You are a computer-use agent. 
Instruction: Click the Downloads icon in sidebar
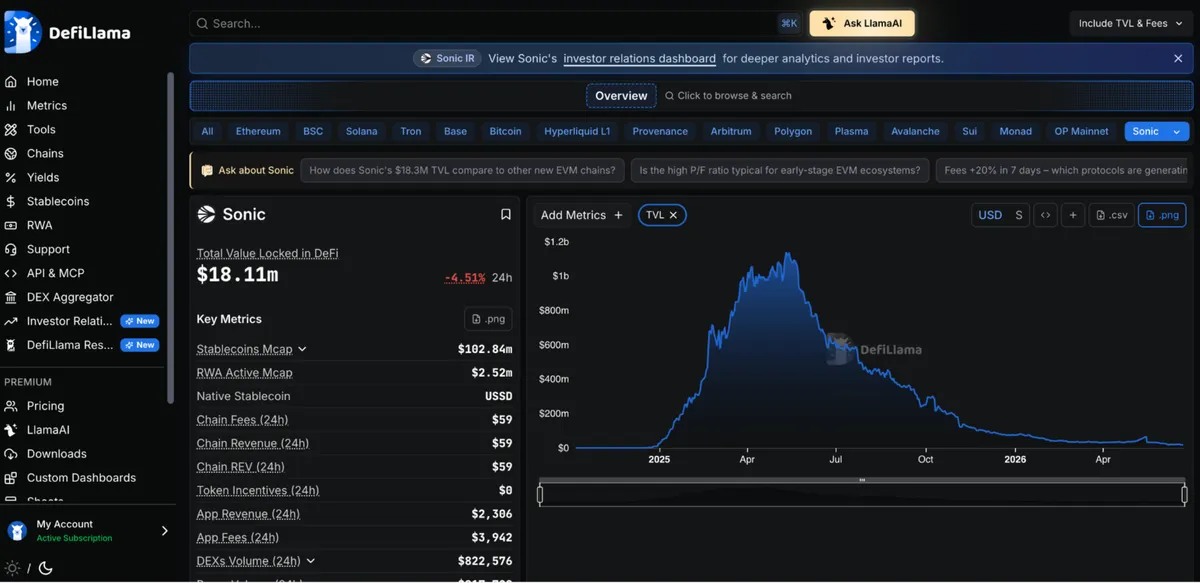tap(11, 454)
